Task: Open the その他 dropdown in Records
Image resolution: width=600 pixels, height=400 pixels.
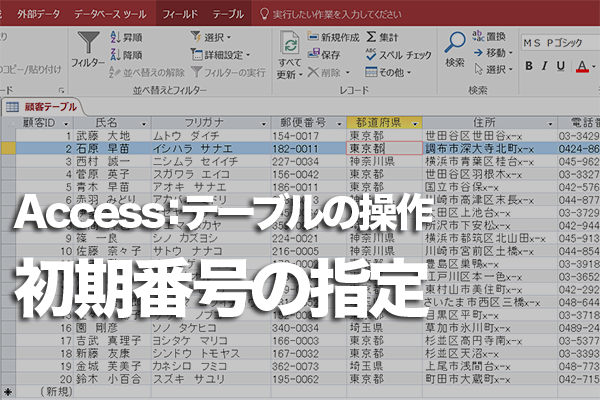Action: coord(388,72)
